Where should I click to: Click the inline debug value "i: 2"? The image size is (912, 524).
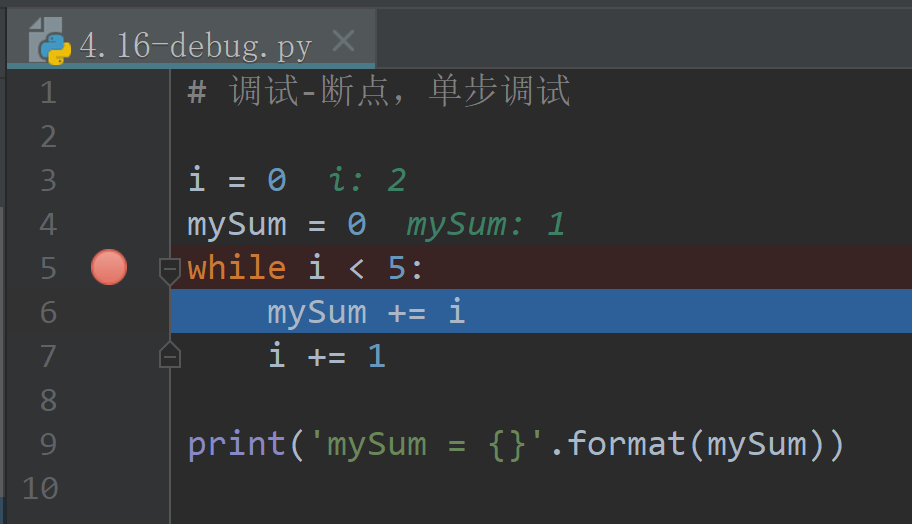[367, 180]
